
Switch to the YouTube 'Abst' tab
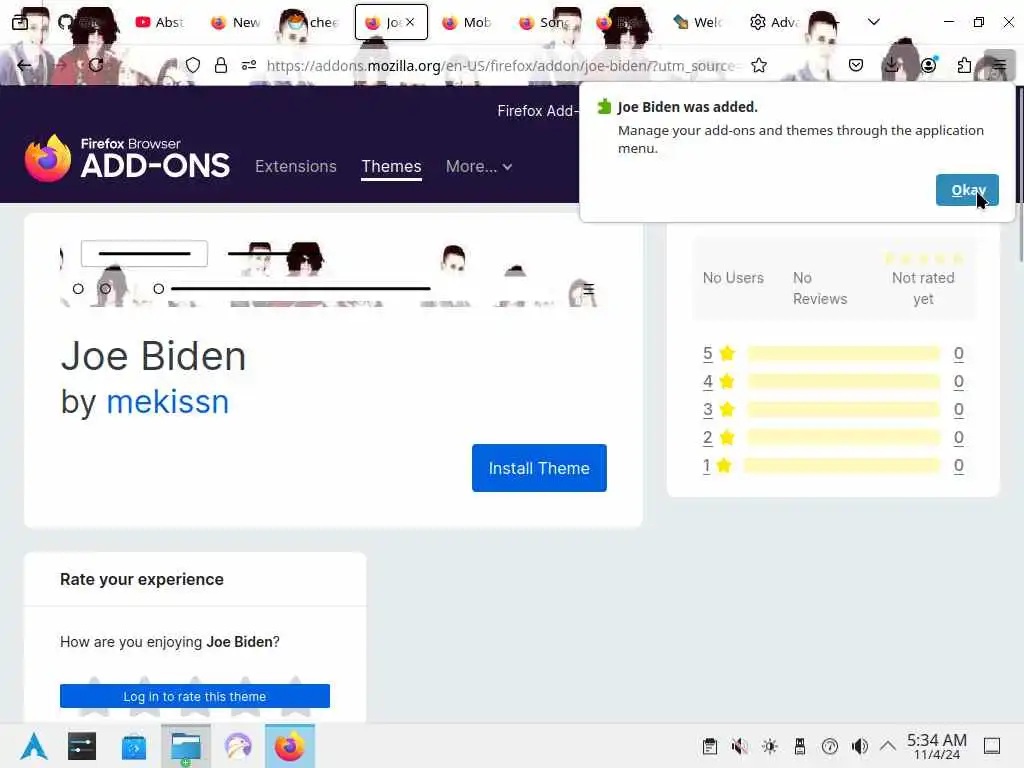pyautogui.click(x=159, y=22)
